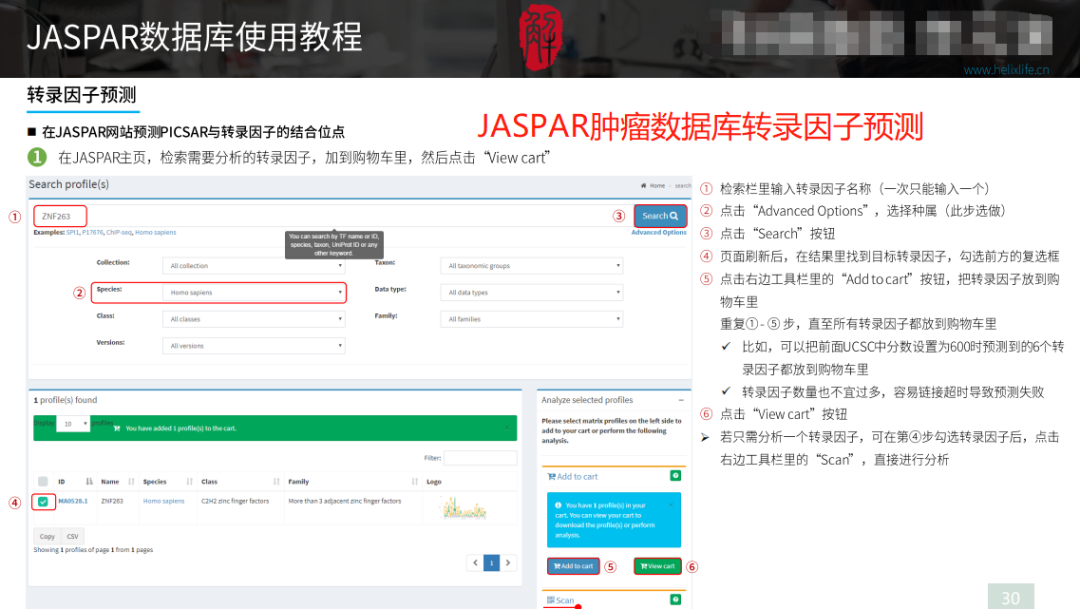Open the Family dropdown showing All families

pyautogui.click(x=532, y=319)
